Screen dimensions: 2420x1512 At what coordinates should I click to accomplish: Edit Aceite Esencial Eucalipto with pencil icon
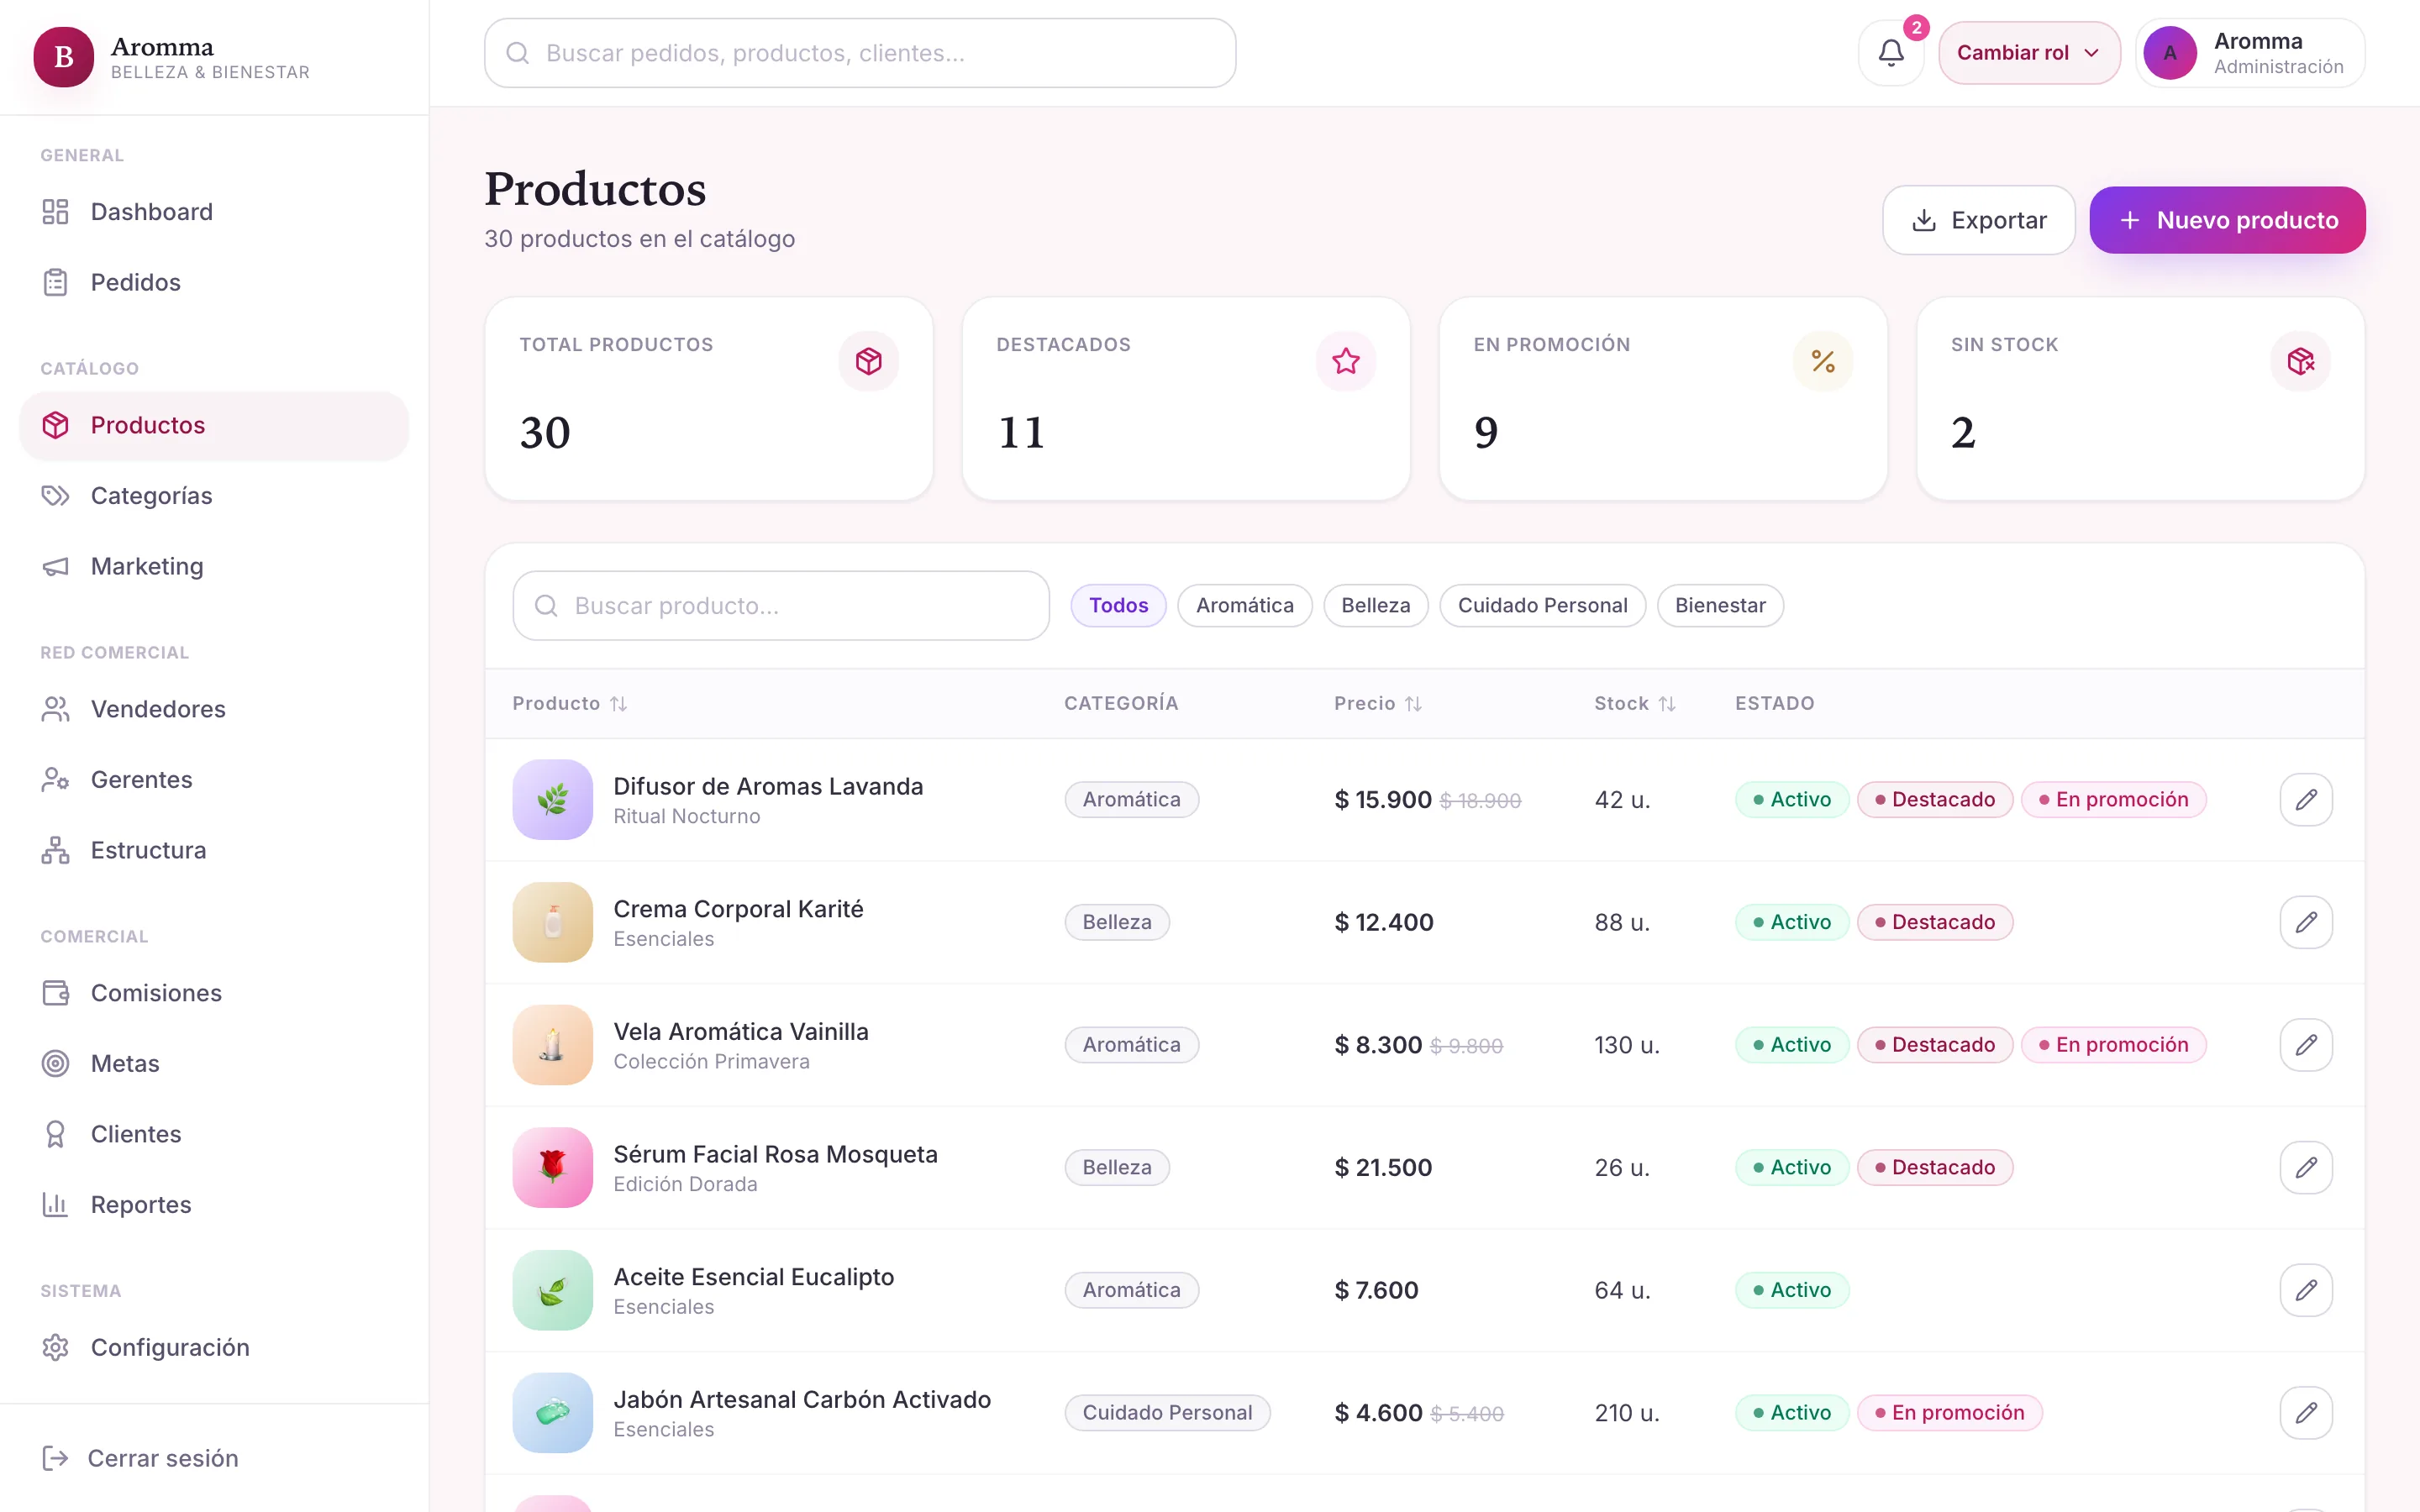[x=2306, y=1290]
